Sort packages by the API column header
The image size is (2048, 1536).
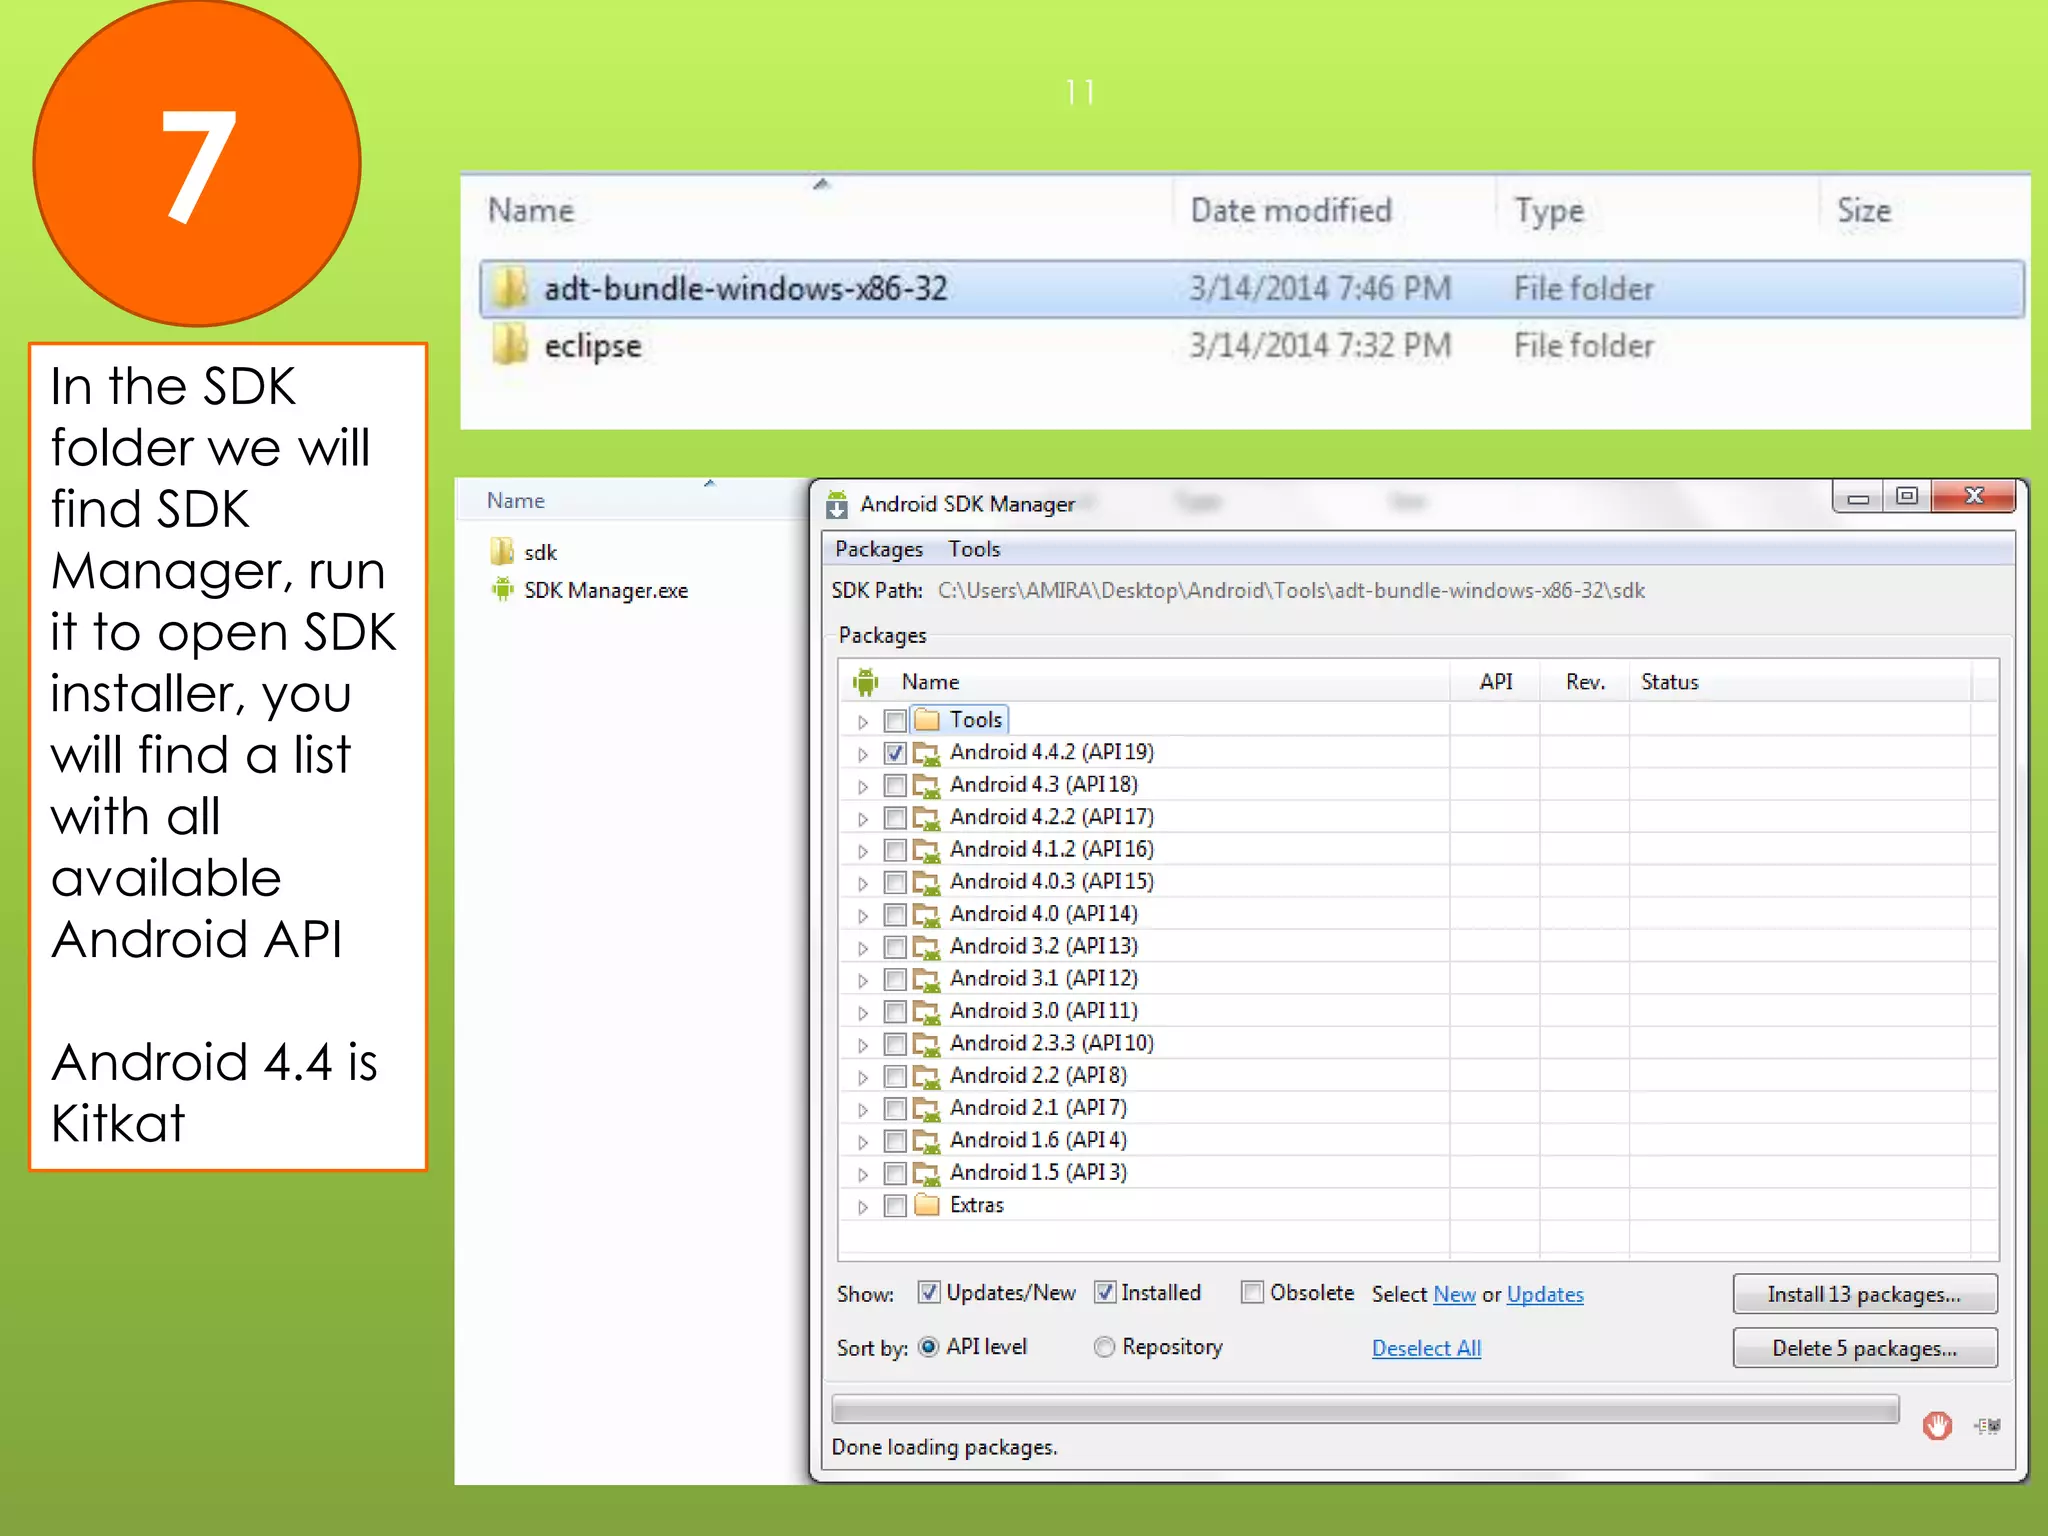[1495, 682]
